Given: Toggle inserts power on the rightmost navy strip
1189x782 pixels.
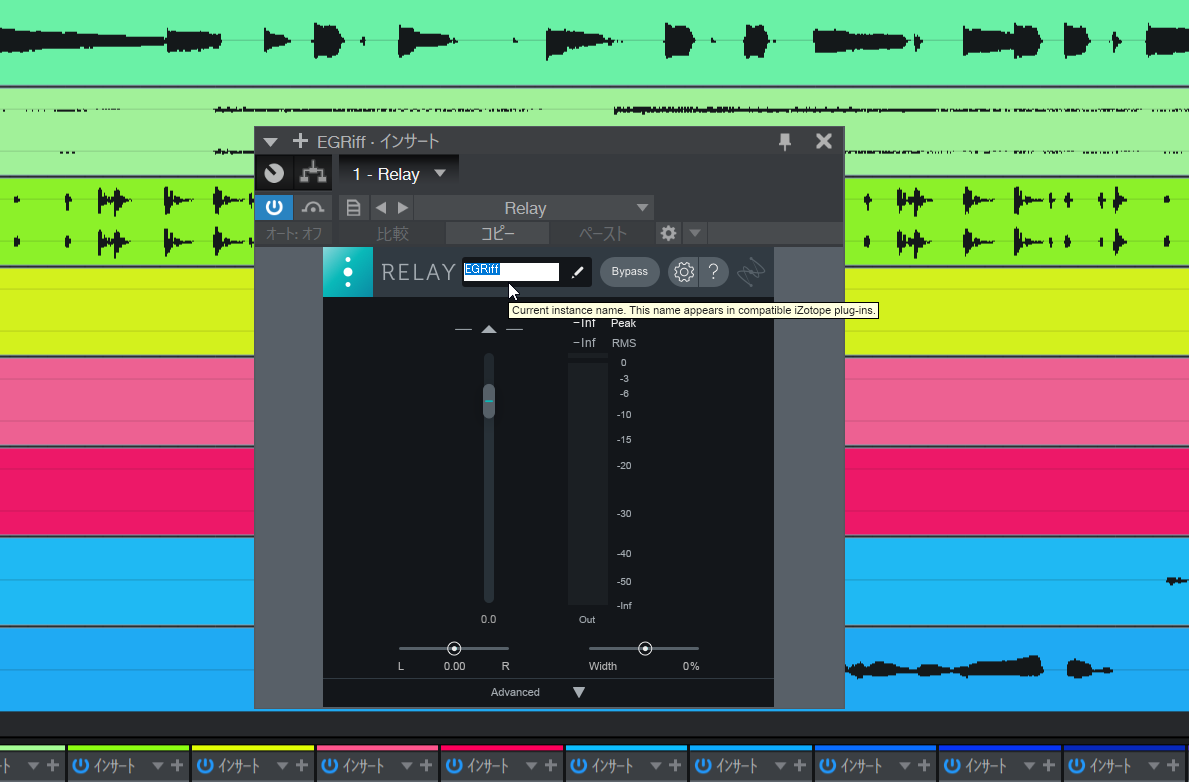Looking at the screenshot, I should [1077, 765].
